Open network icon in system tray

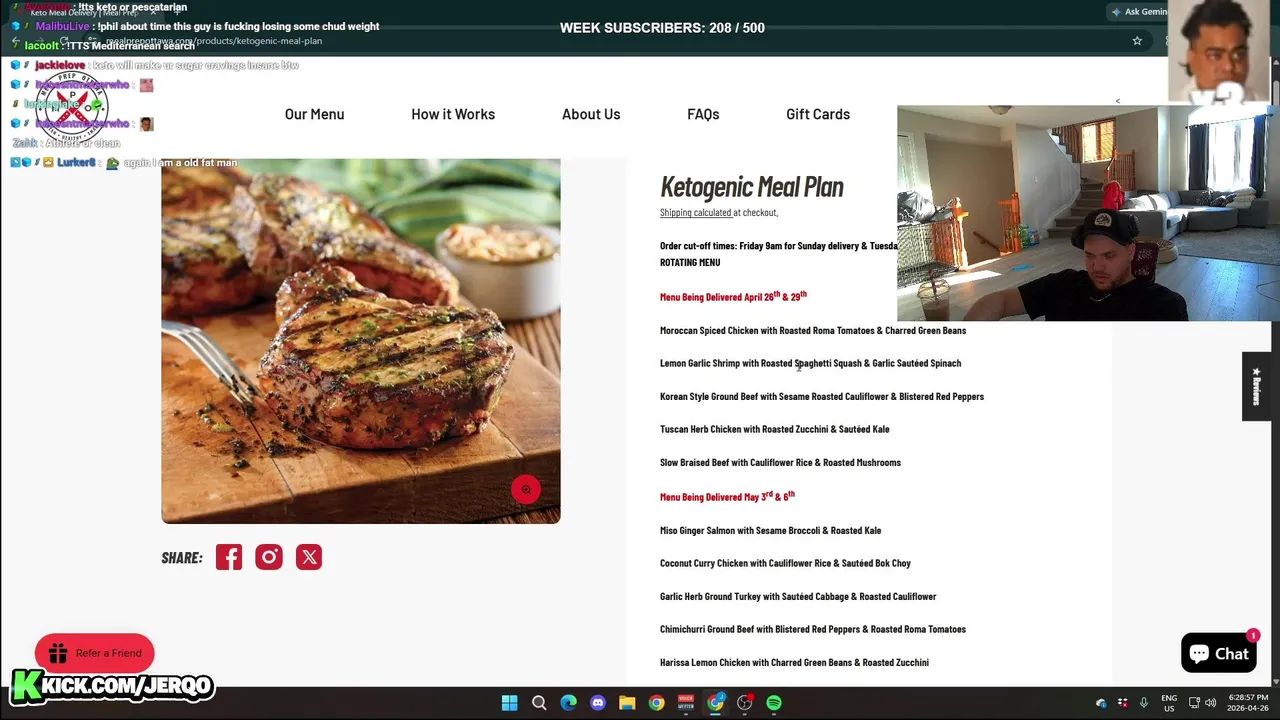(x=1194, y=703)
